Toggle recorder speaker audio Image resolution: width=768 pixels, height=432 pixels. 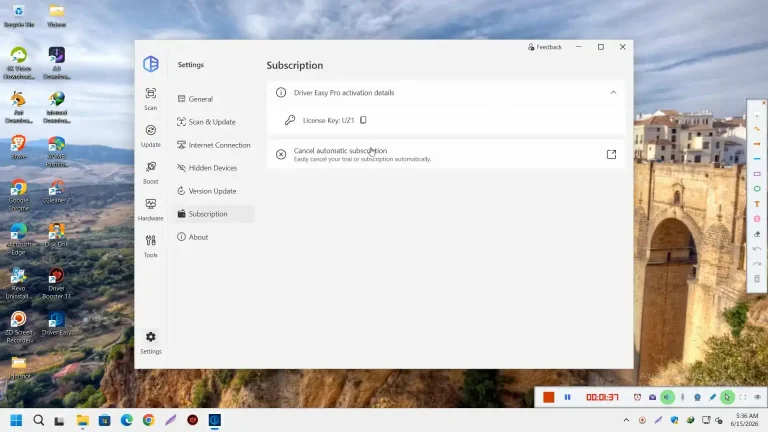point(667,397)
